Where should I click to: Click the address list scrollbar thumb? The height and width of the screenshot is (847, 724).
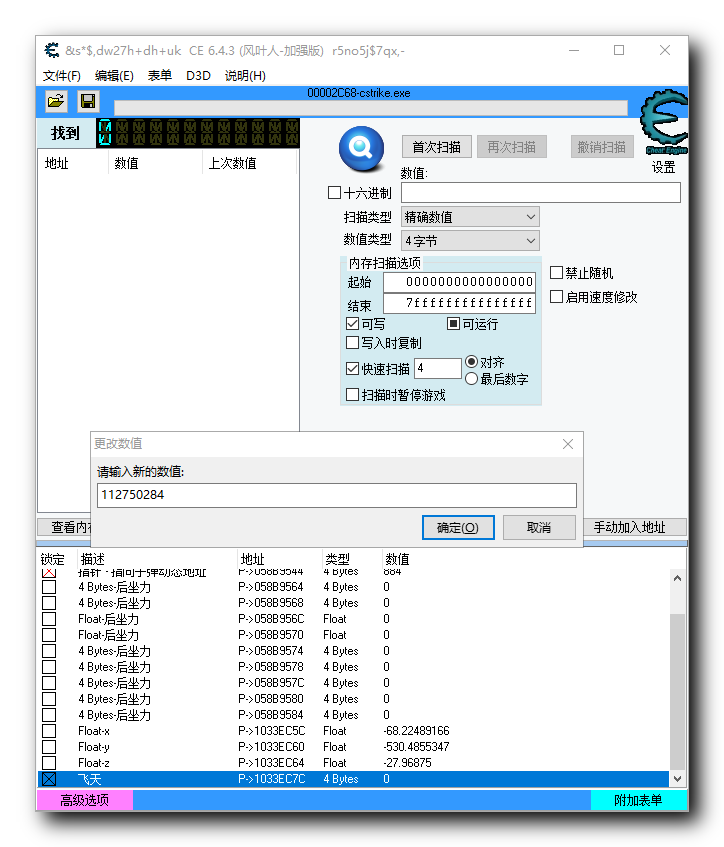678,691
